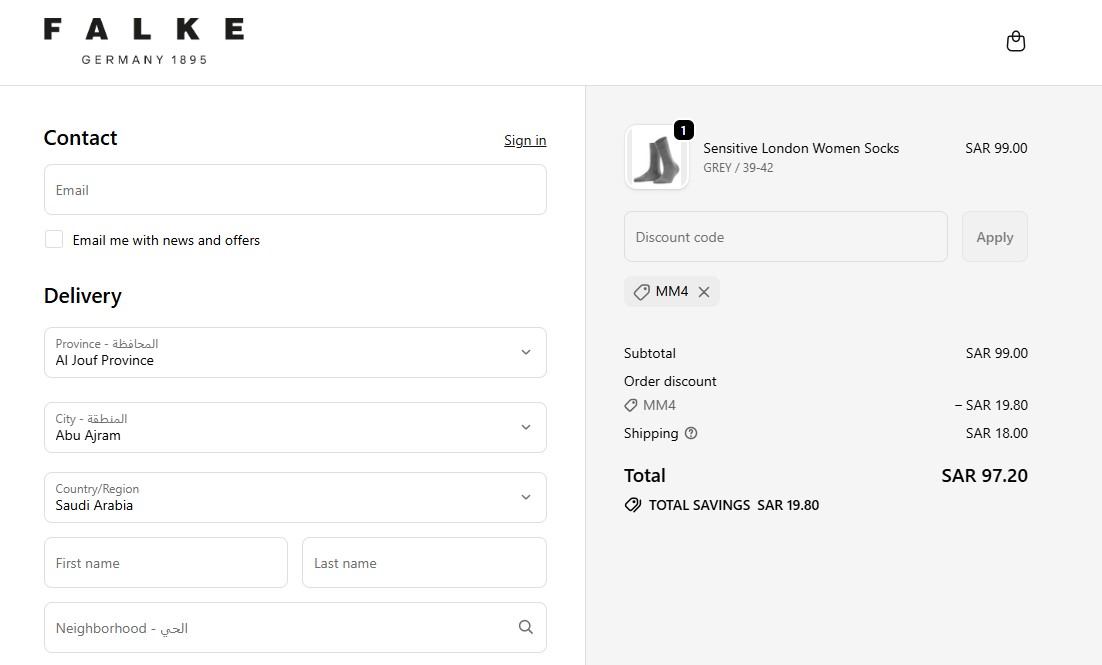Screen dimensions: 1102x665
Task: Click the discount tag icon in MM4 chip
Action: coord(641,292)
